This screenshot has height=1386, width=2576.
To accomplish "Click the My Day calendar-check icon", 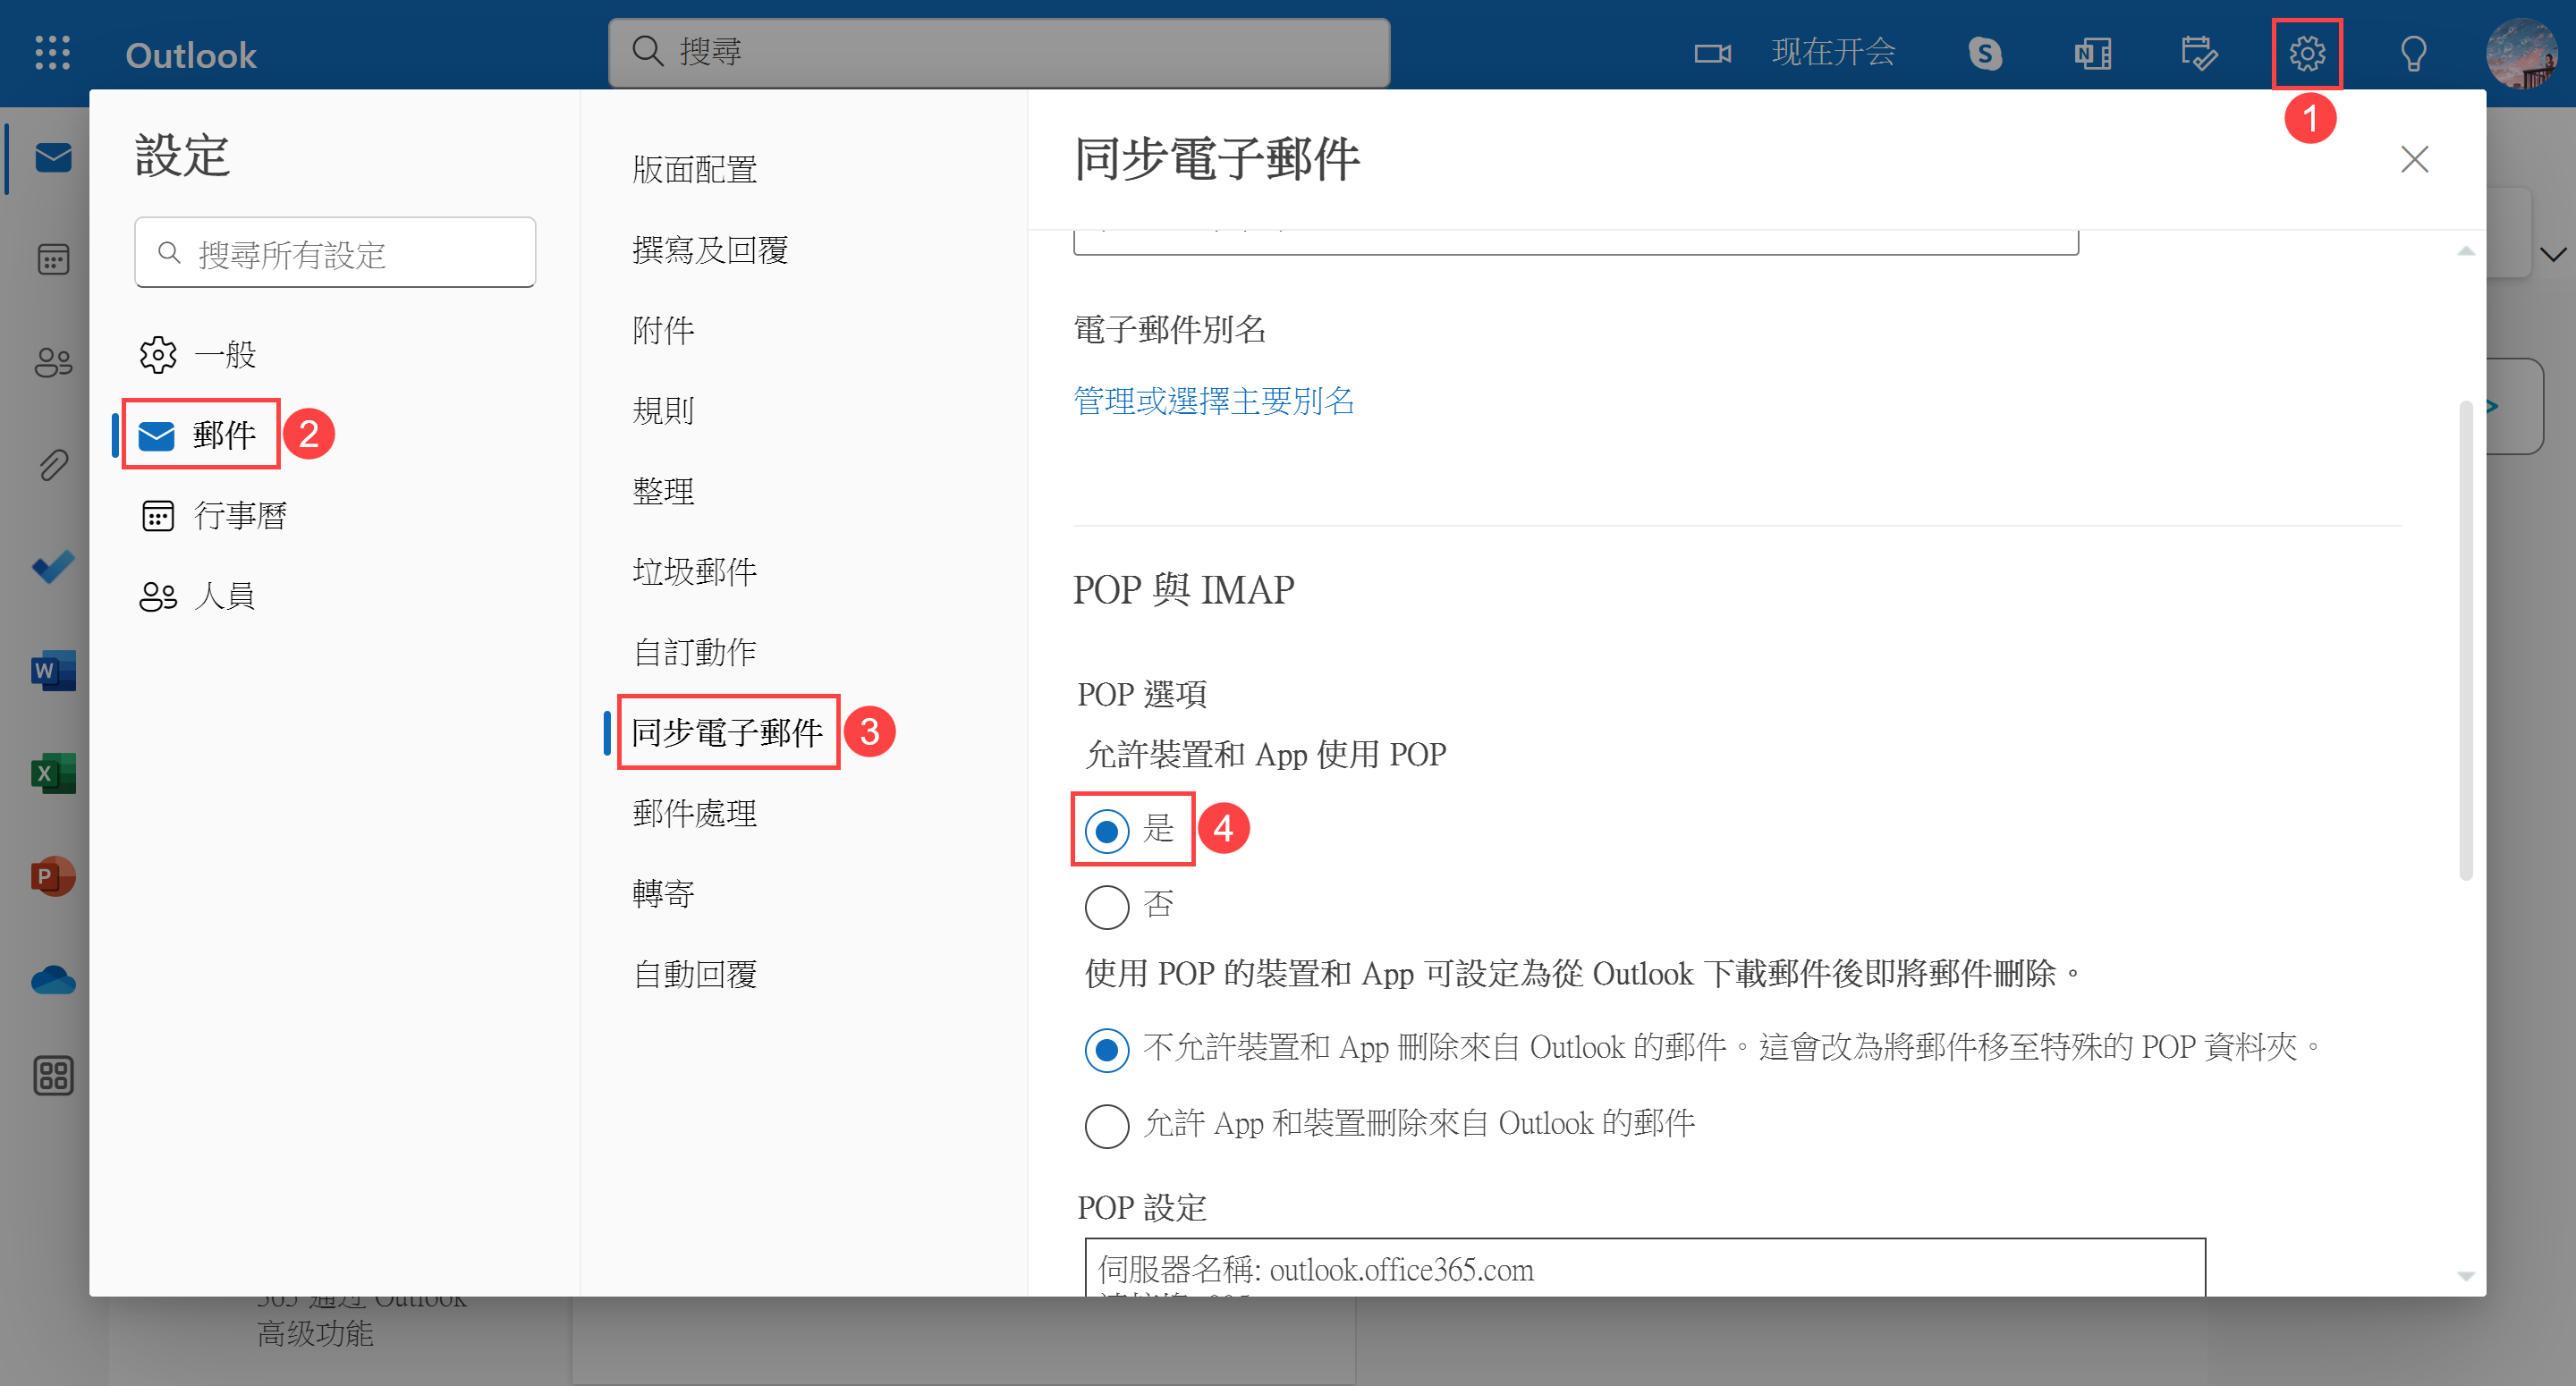I will (2199, 53).
